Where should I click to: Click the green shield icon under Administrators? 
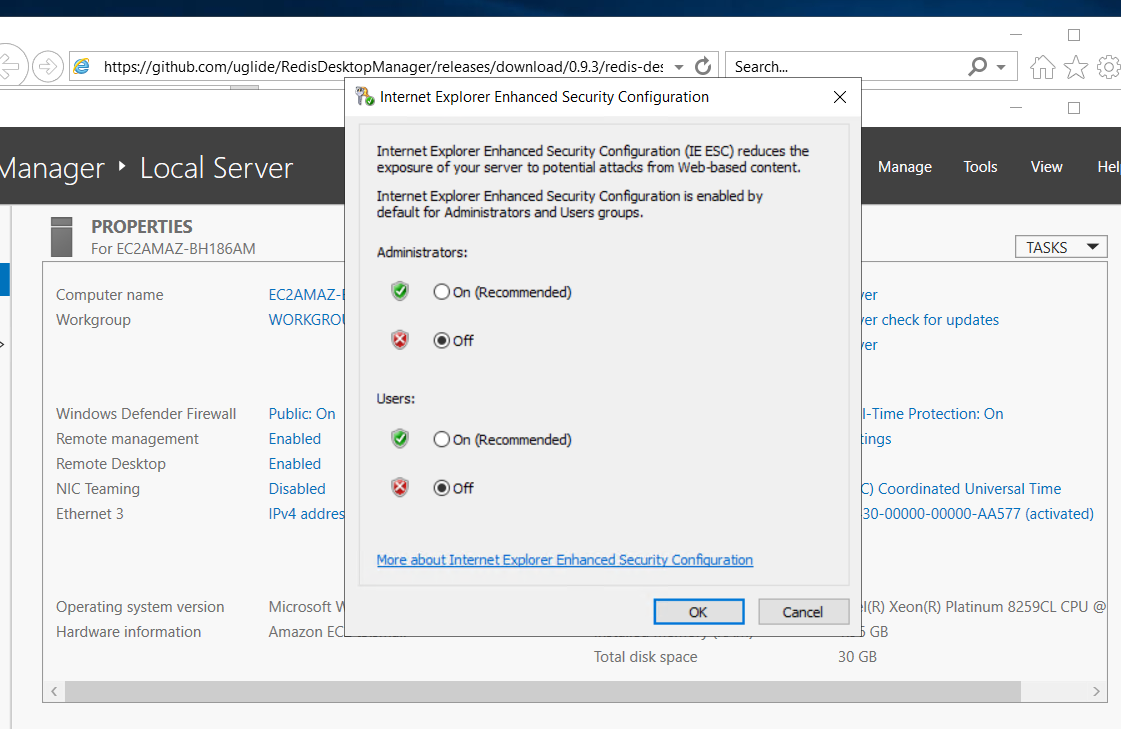click(400, 292)
